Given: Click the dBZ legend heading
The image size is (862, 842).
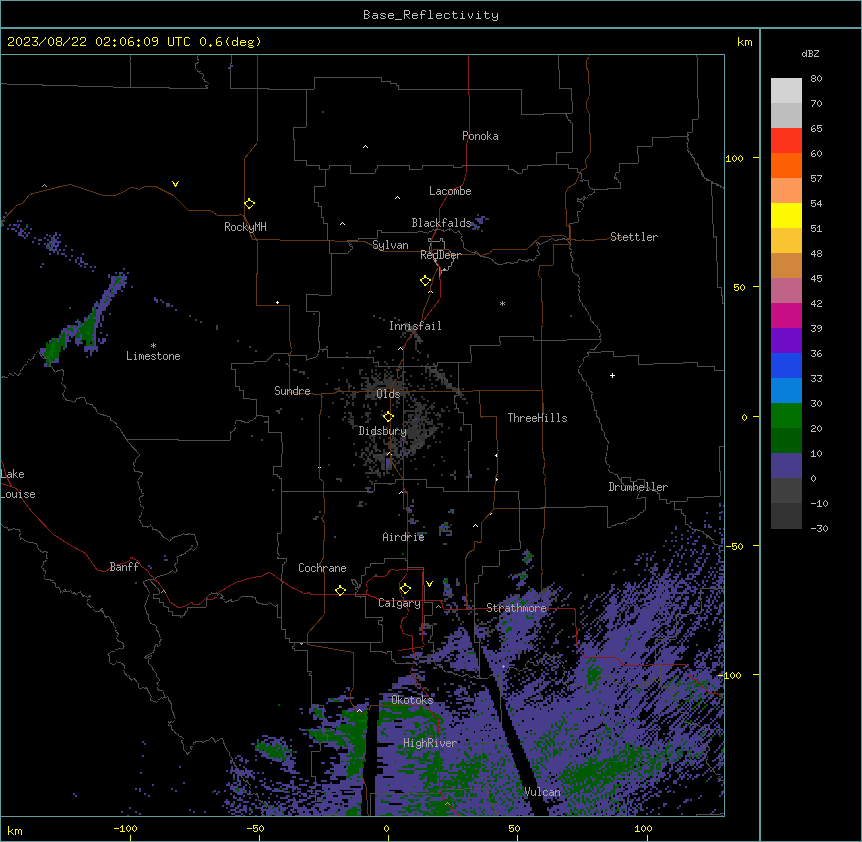Looking at the screenshot, I should tap(810, 54).
